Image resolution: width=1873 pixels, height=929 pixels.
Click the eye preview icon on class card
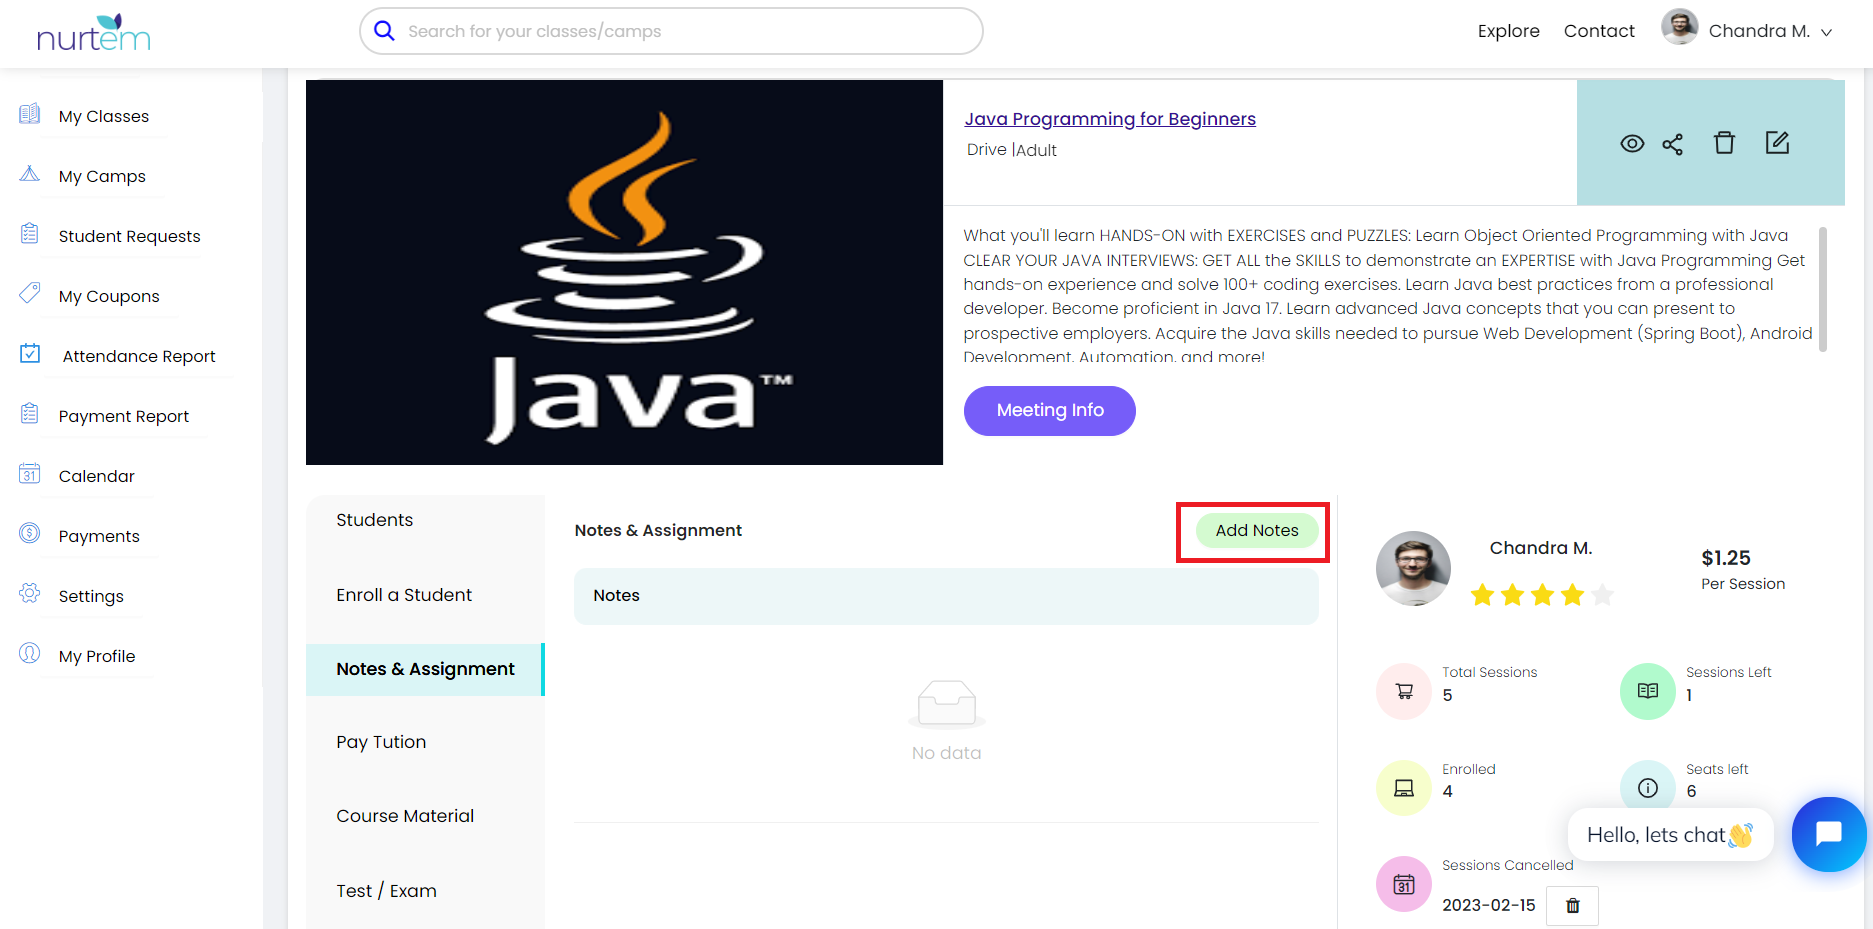point(1631,144)
